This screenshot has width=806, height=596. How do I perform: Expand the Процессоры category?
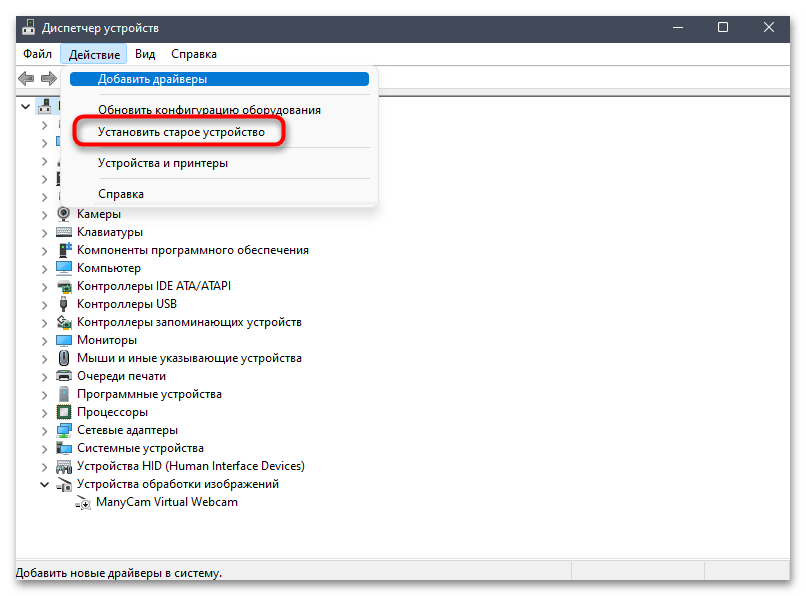(44, 412)
